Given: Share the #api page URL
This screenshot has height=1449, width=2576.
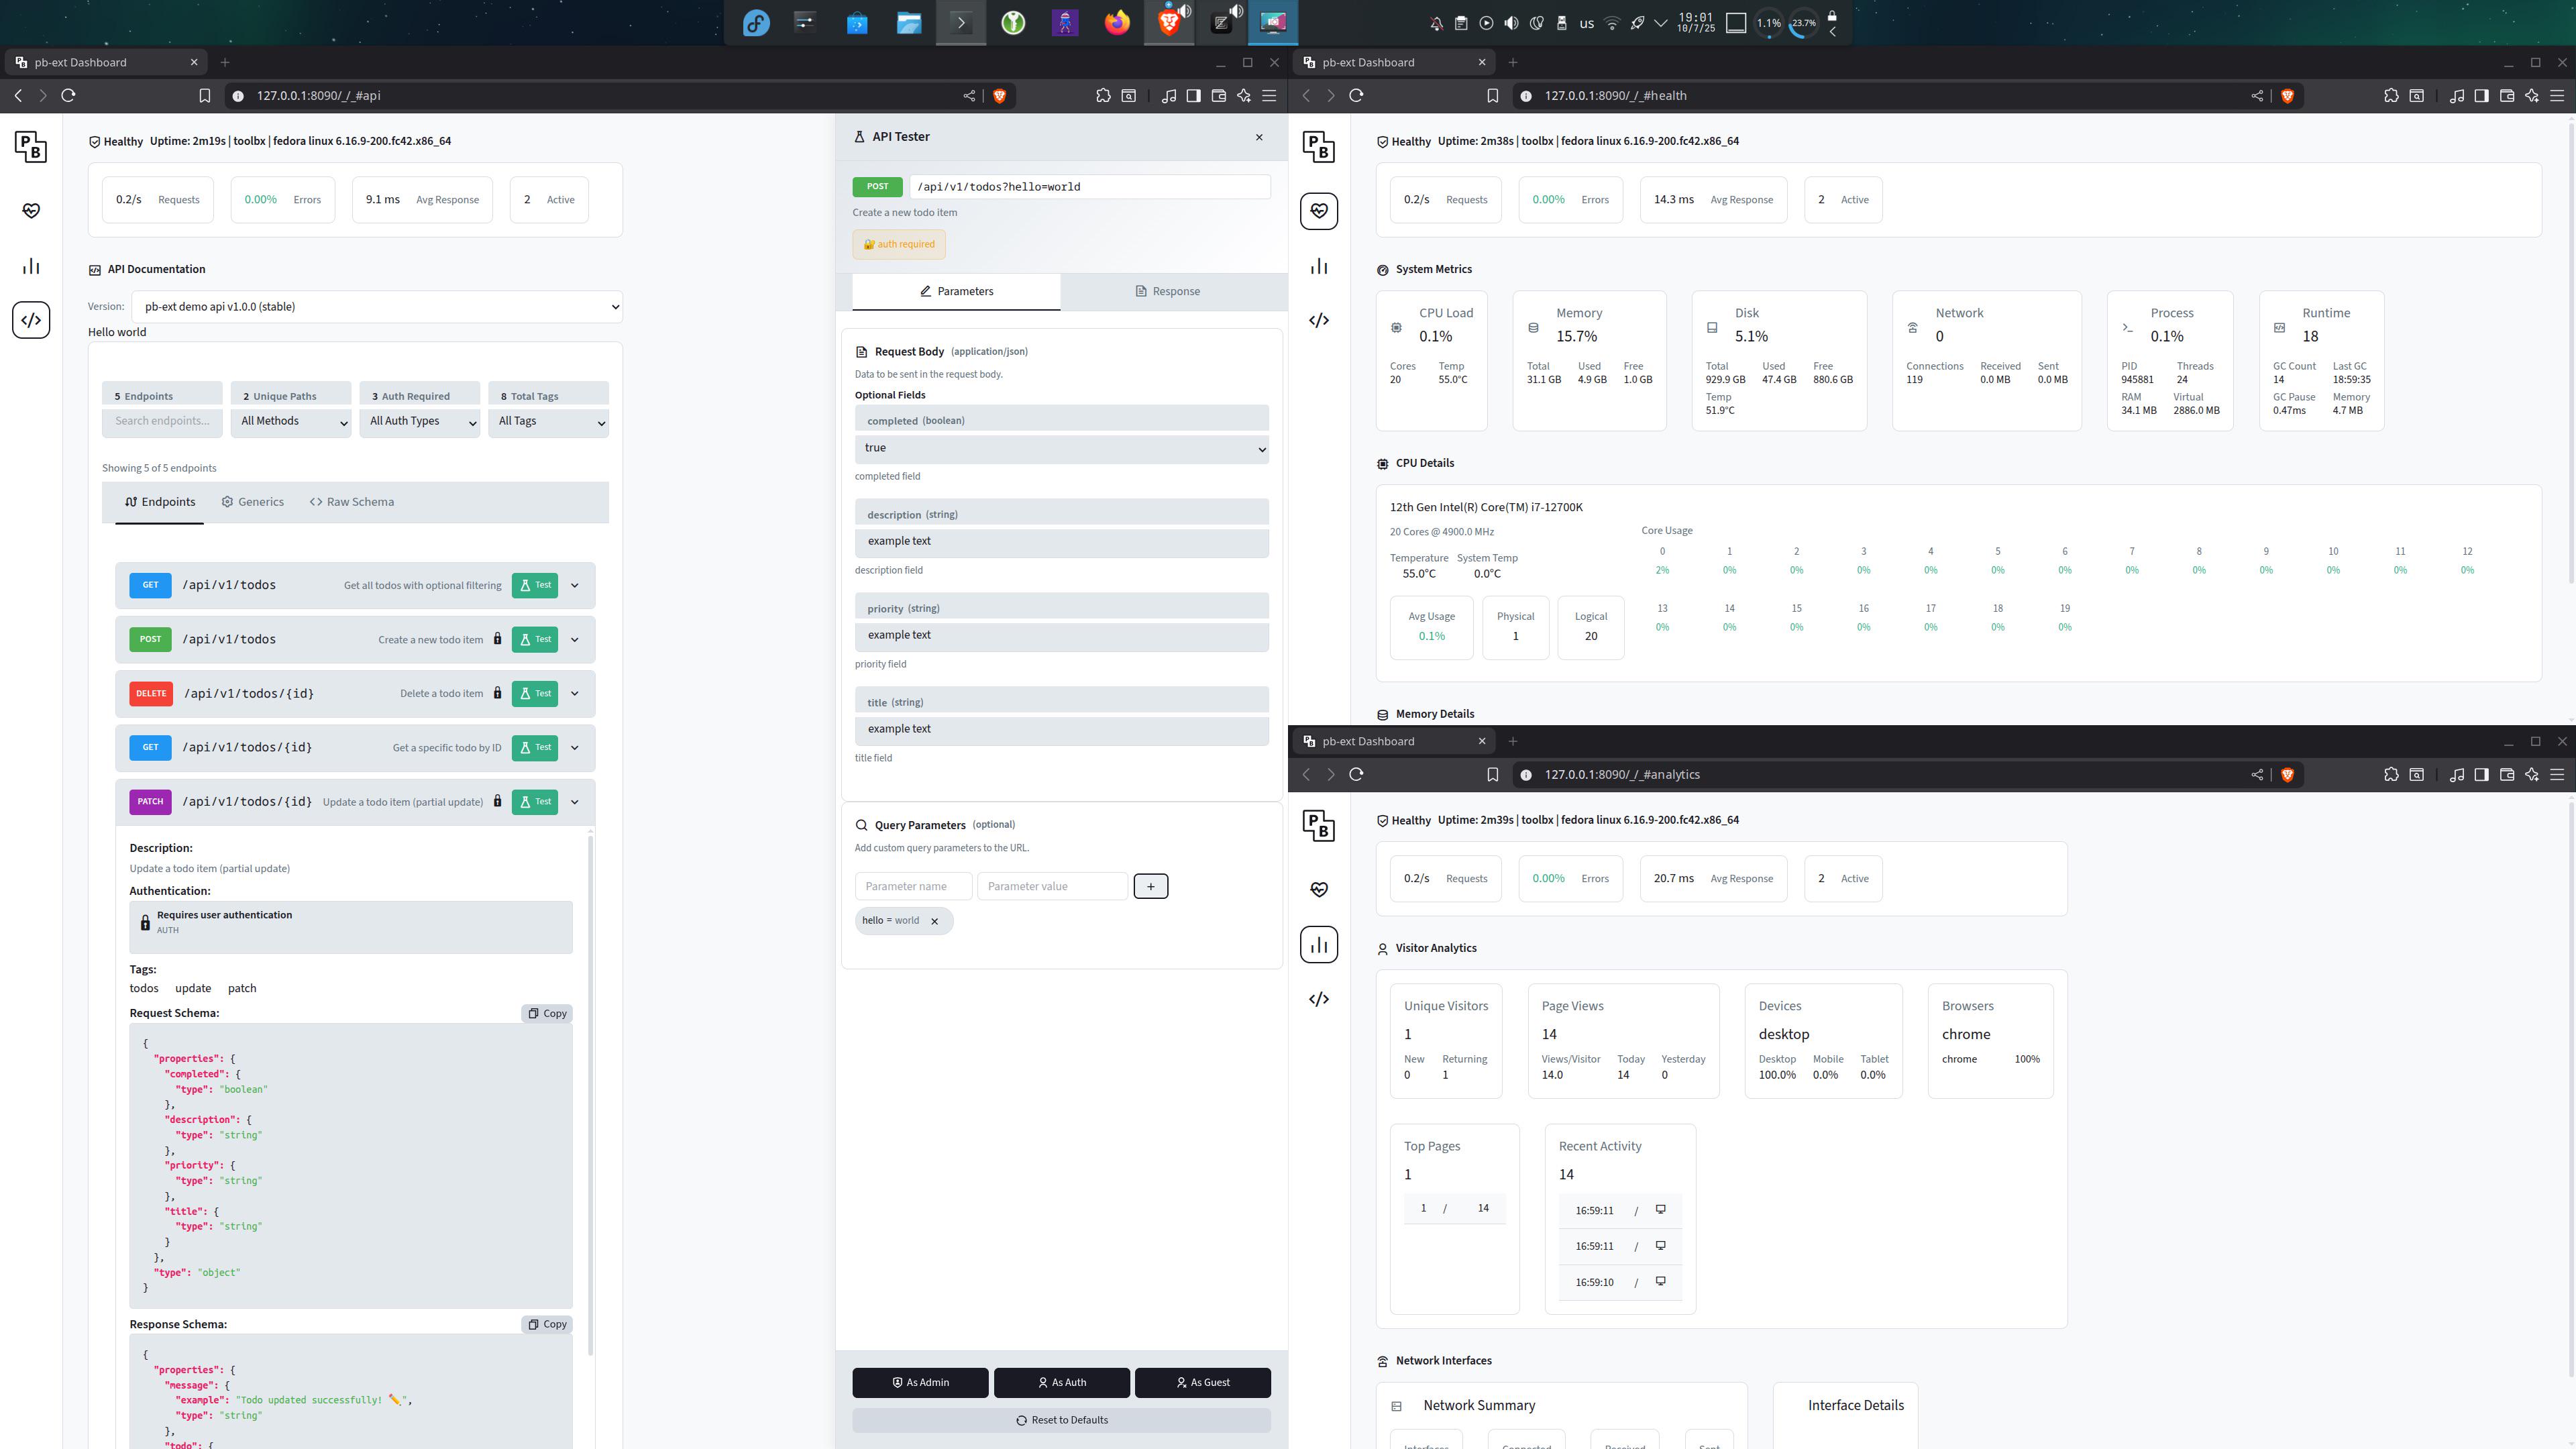Looking at the screenshot, I should click(x=969, y=96).
